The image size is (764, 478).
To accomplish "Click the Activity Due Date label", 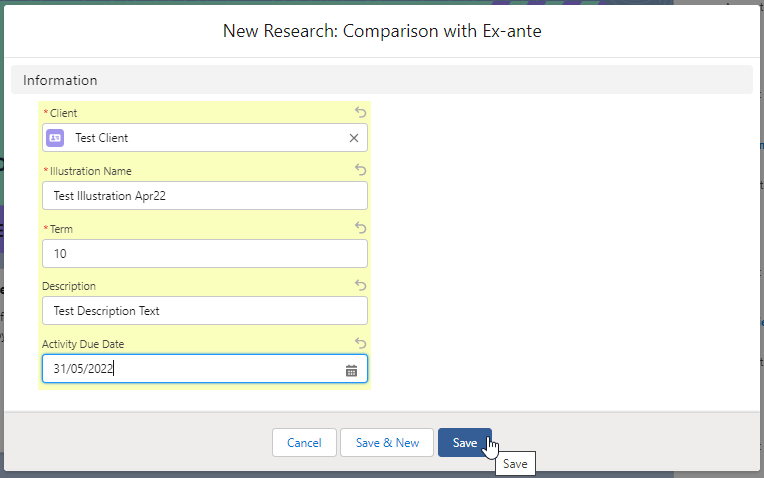I will pos(83,344).
